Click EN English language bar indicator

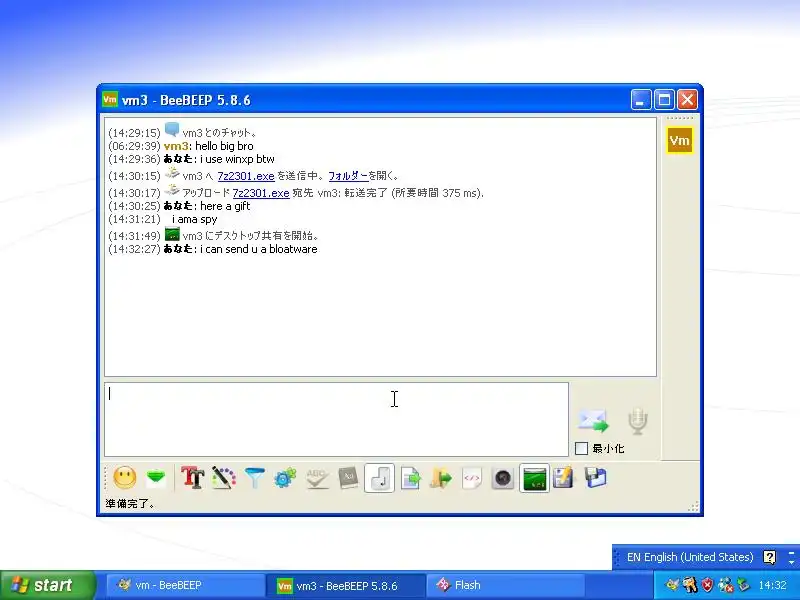click(x=690, y=557)
